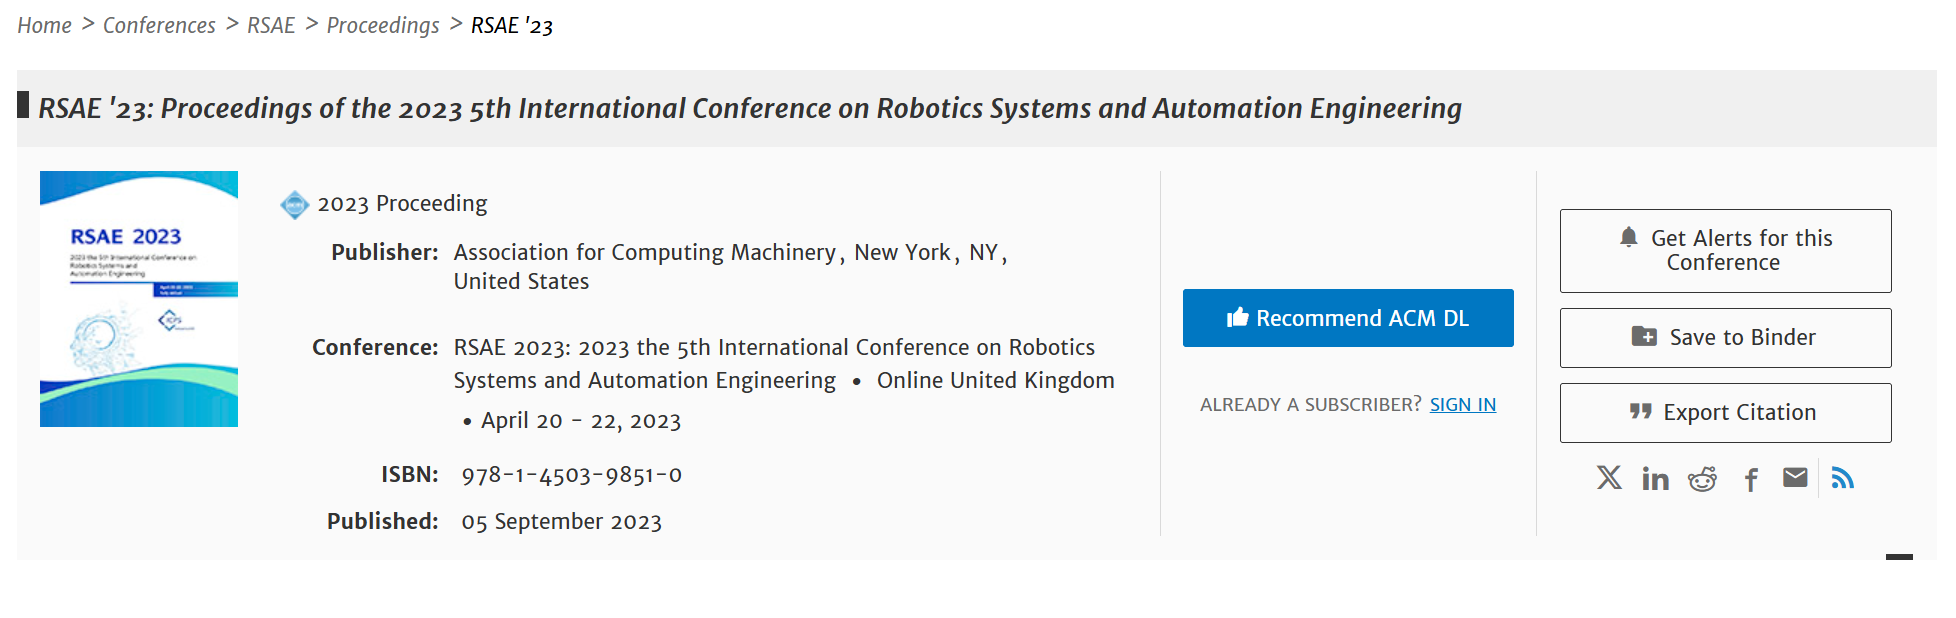The height and width of the screenshot is (618, 1956).
Task: Share by email envelope icon
Action: [x=1795, y=478]
